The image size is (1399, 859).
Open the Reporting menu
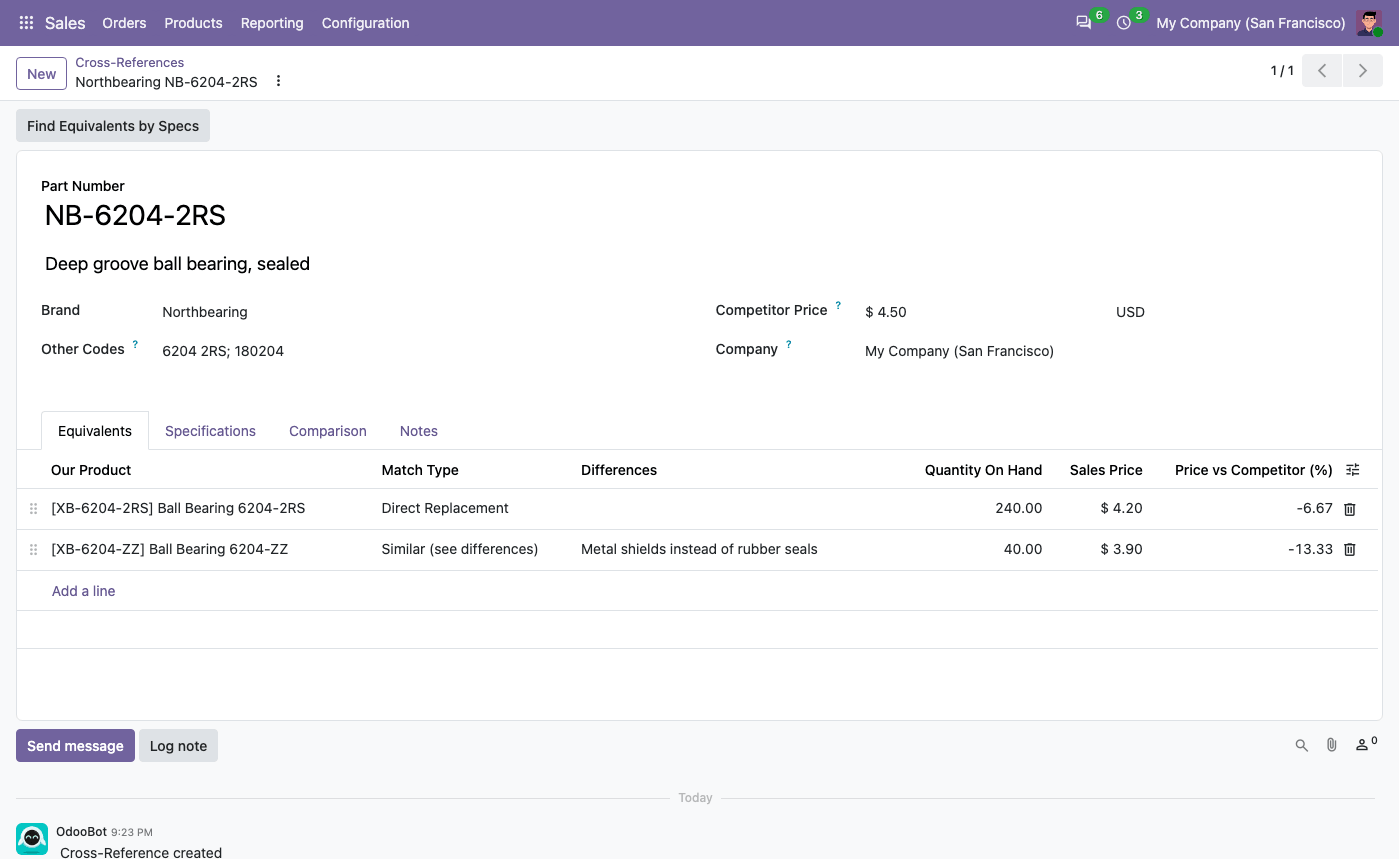click(x=272, y=23)
